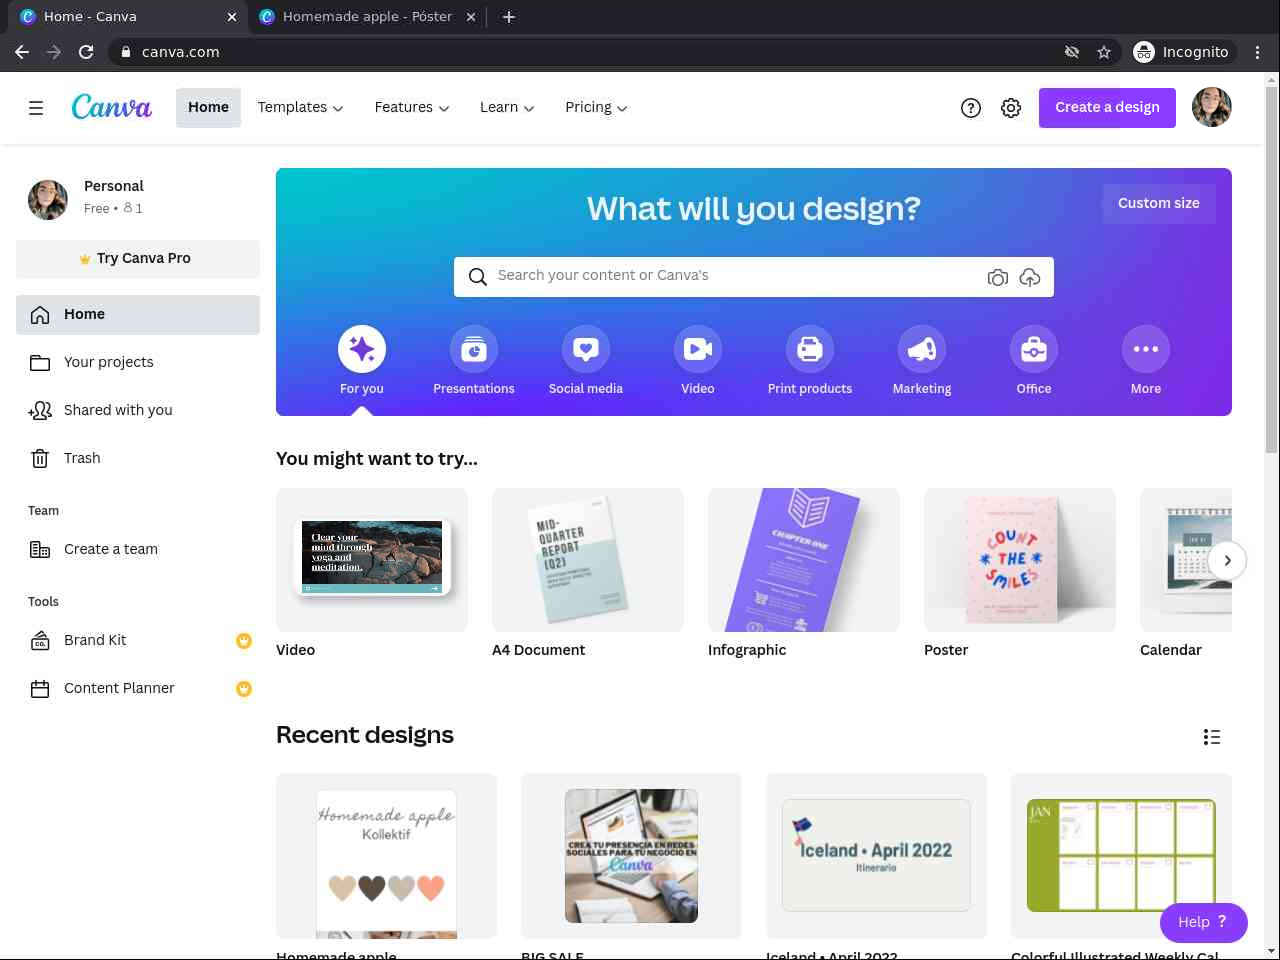This screenshot has width=1280, height=960.
Task: Open the Infographic thumbnail
Action: pos(804,560)
